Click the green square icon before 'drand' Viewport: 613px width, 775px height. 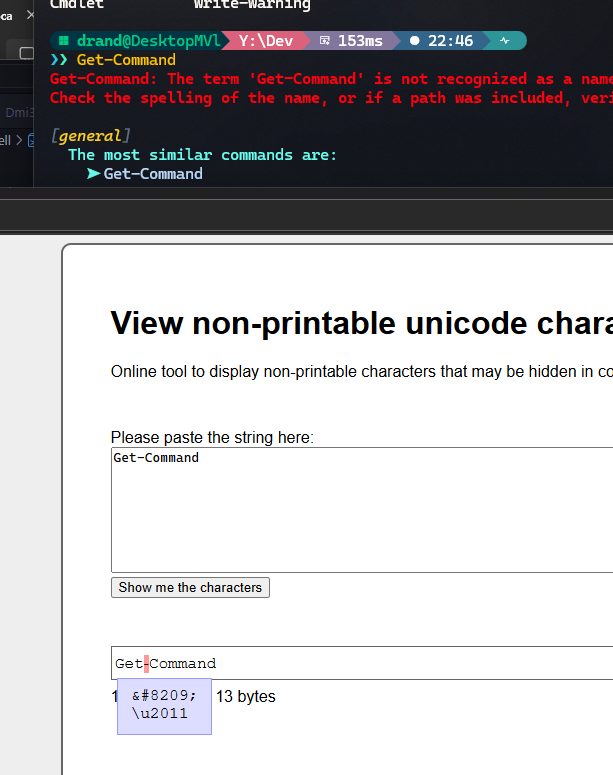pyautogui.click(x=63, y=41)
